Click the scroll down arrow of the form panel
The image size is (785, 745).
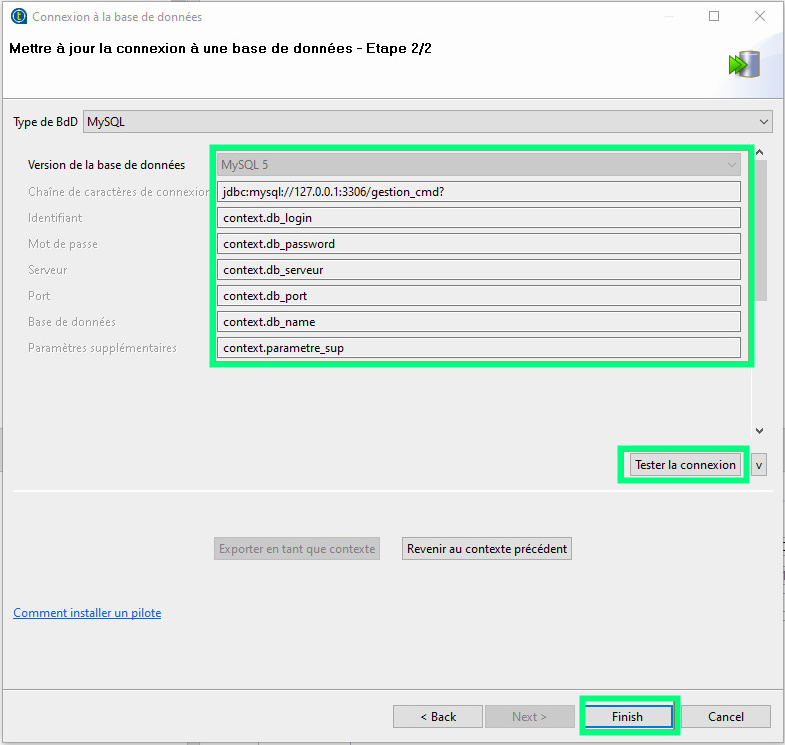[x=759, y=431]
